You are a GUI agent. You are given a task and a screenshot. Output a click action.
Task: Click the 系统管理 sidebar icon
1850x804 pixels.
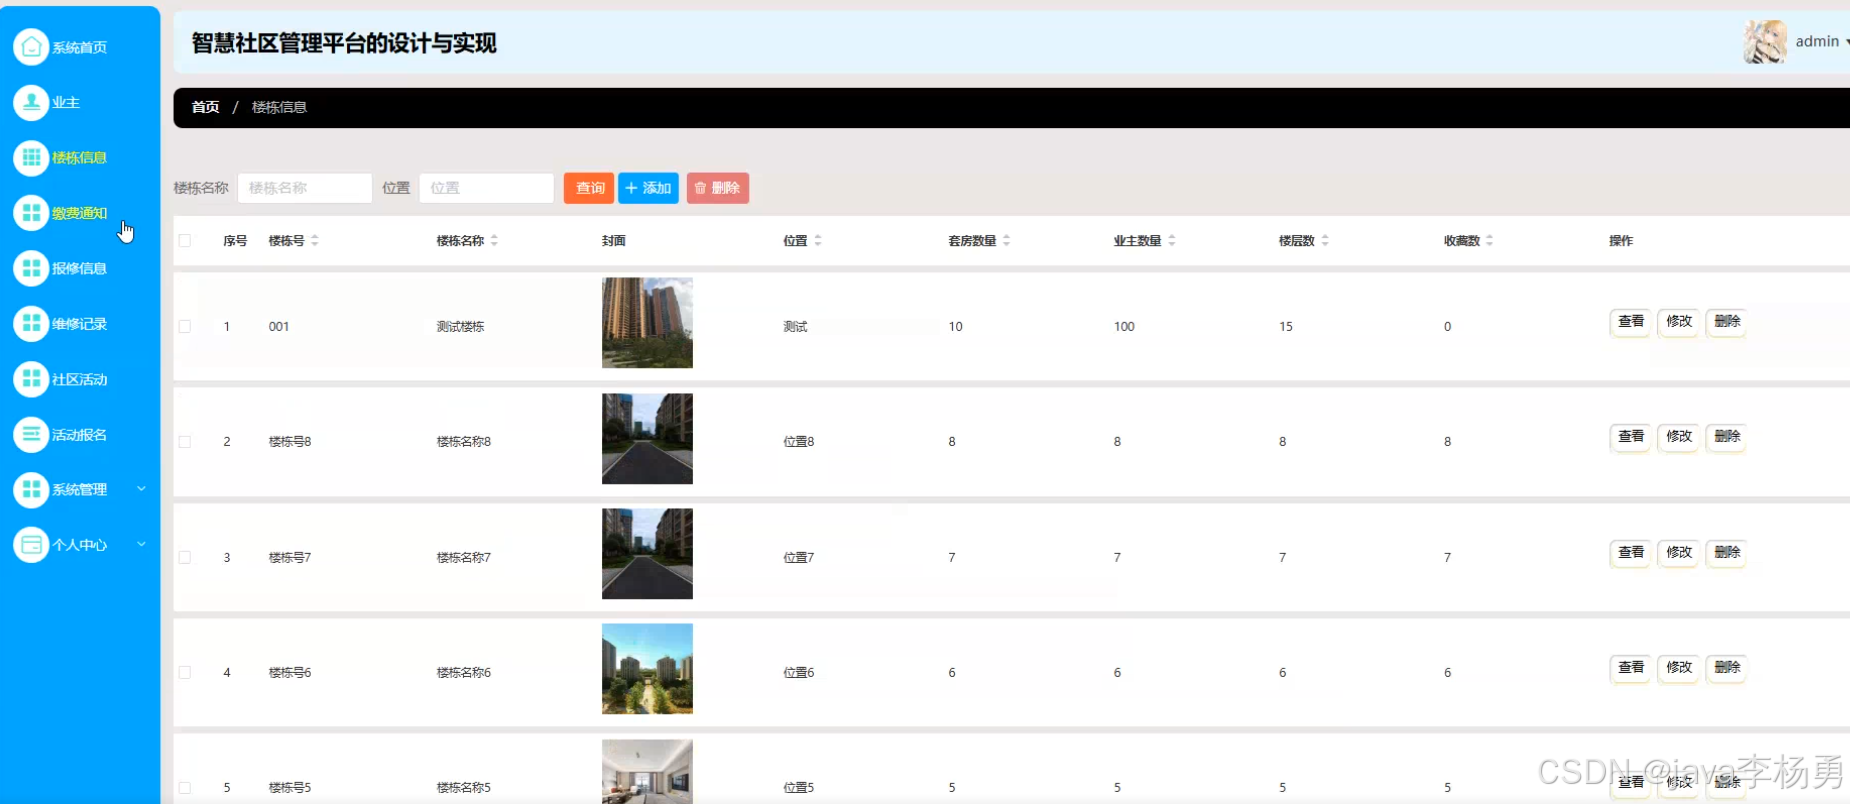(31, 489)
